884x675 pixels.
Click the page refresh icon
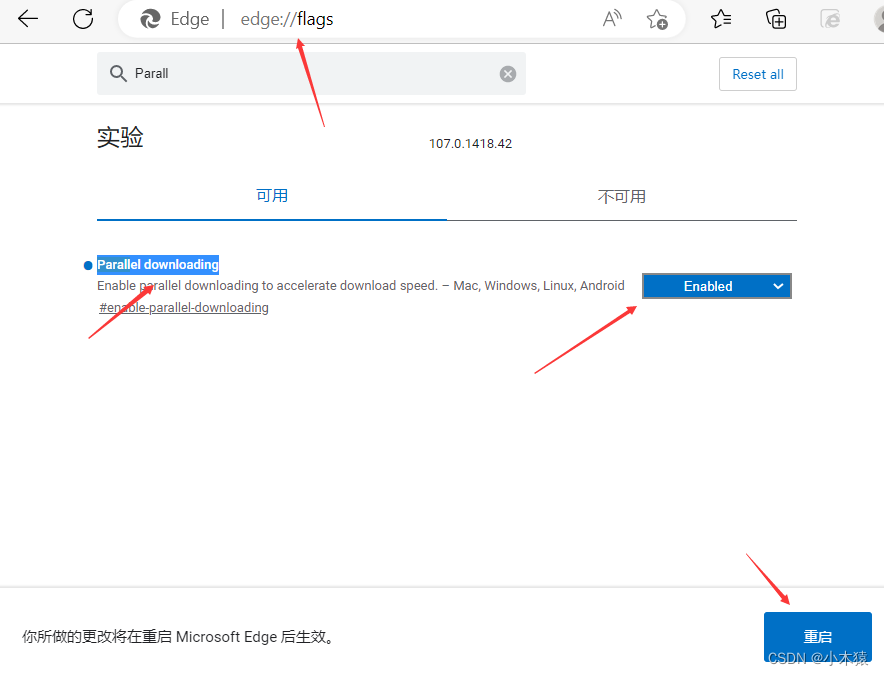click(82, 18)
